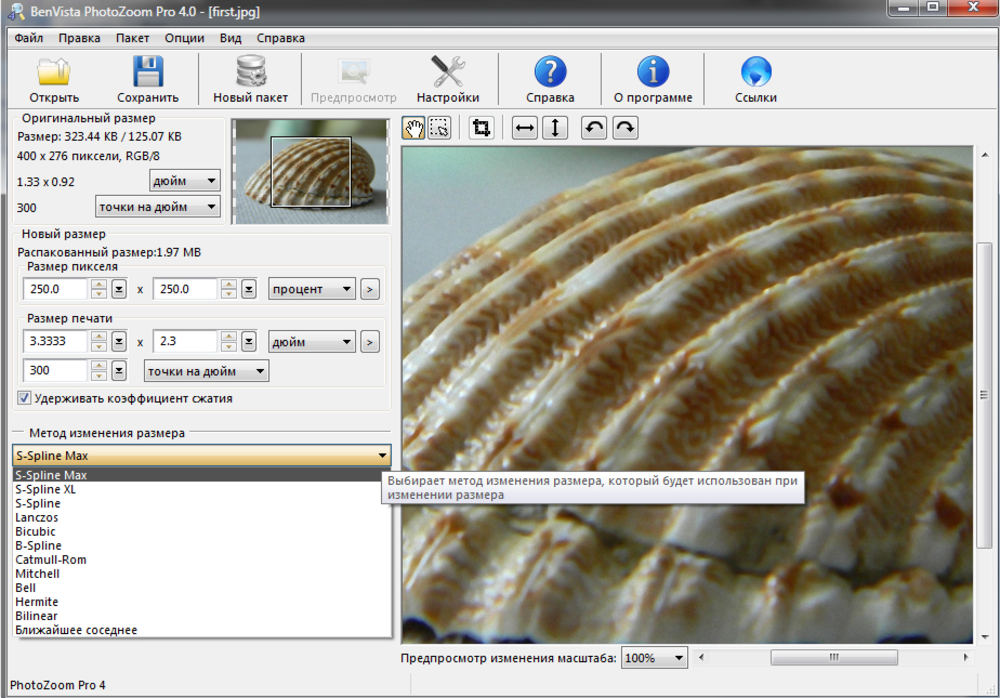Viewport: 1000px width, 698px height.
Task: Open Настройки tools icon
Action: tap(447, 72)
